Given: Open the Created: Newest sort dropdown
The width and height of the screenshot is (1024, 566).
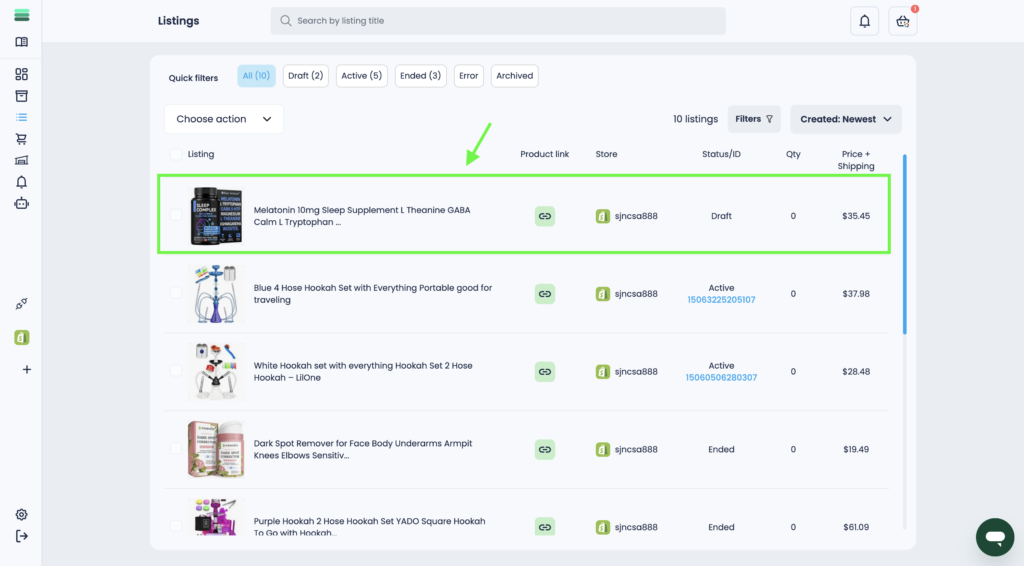Looking at the screenshot, I should [x=845, y=119].
